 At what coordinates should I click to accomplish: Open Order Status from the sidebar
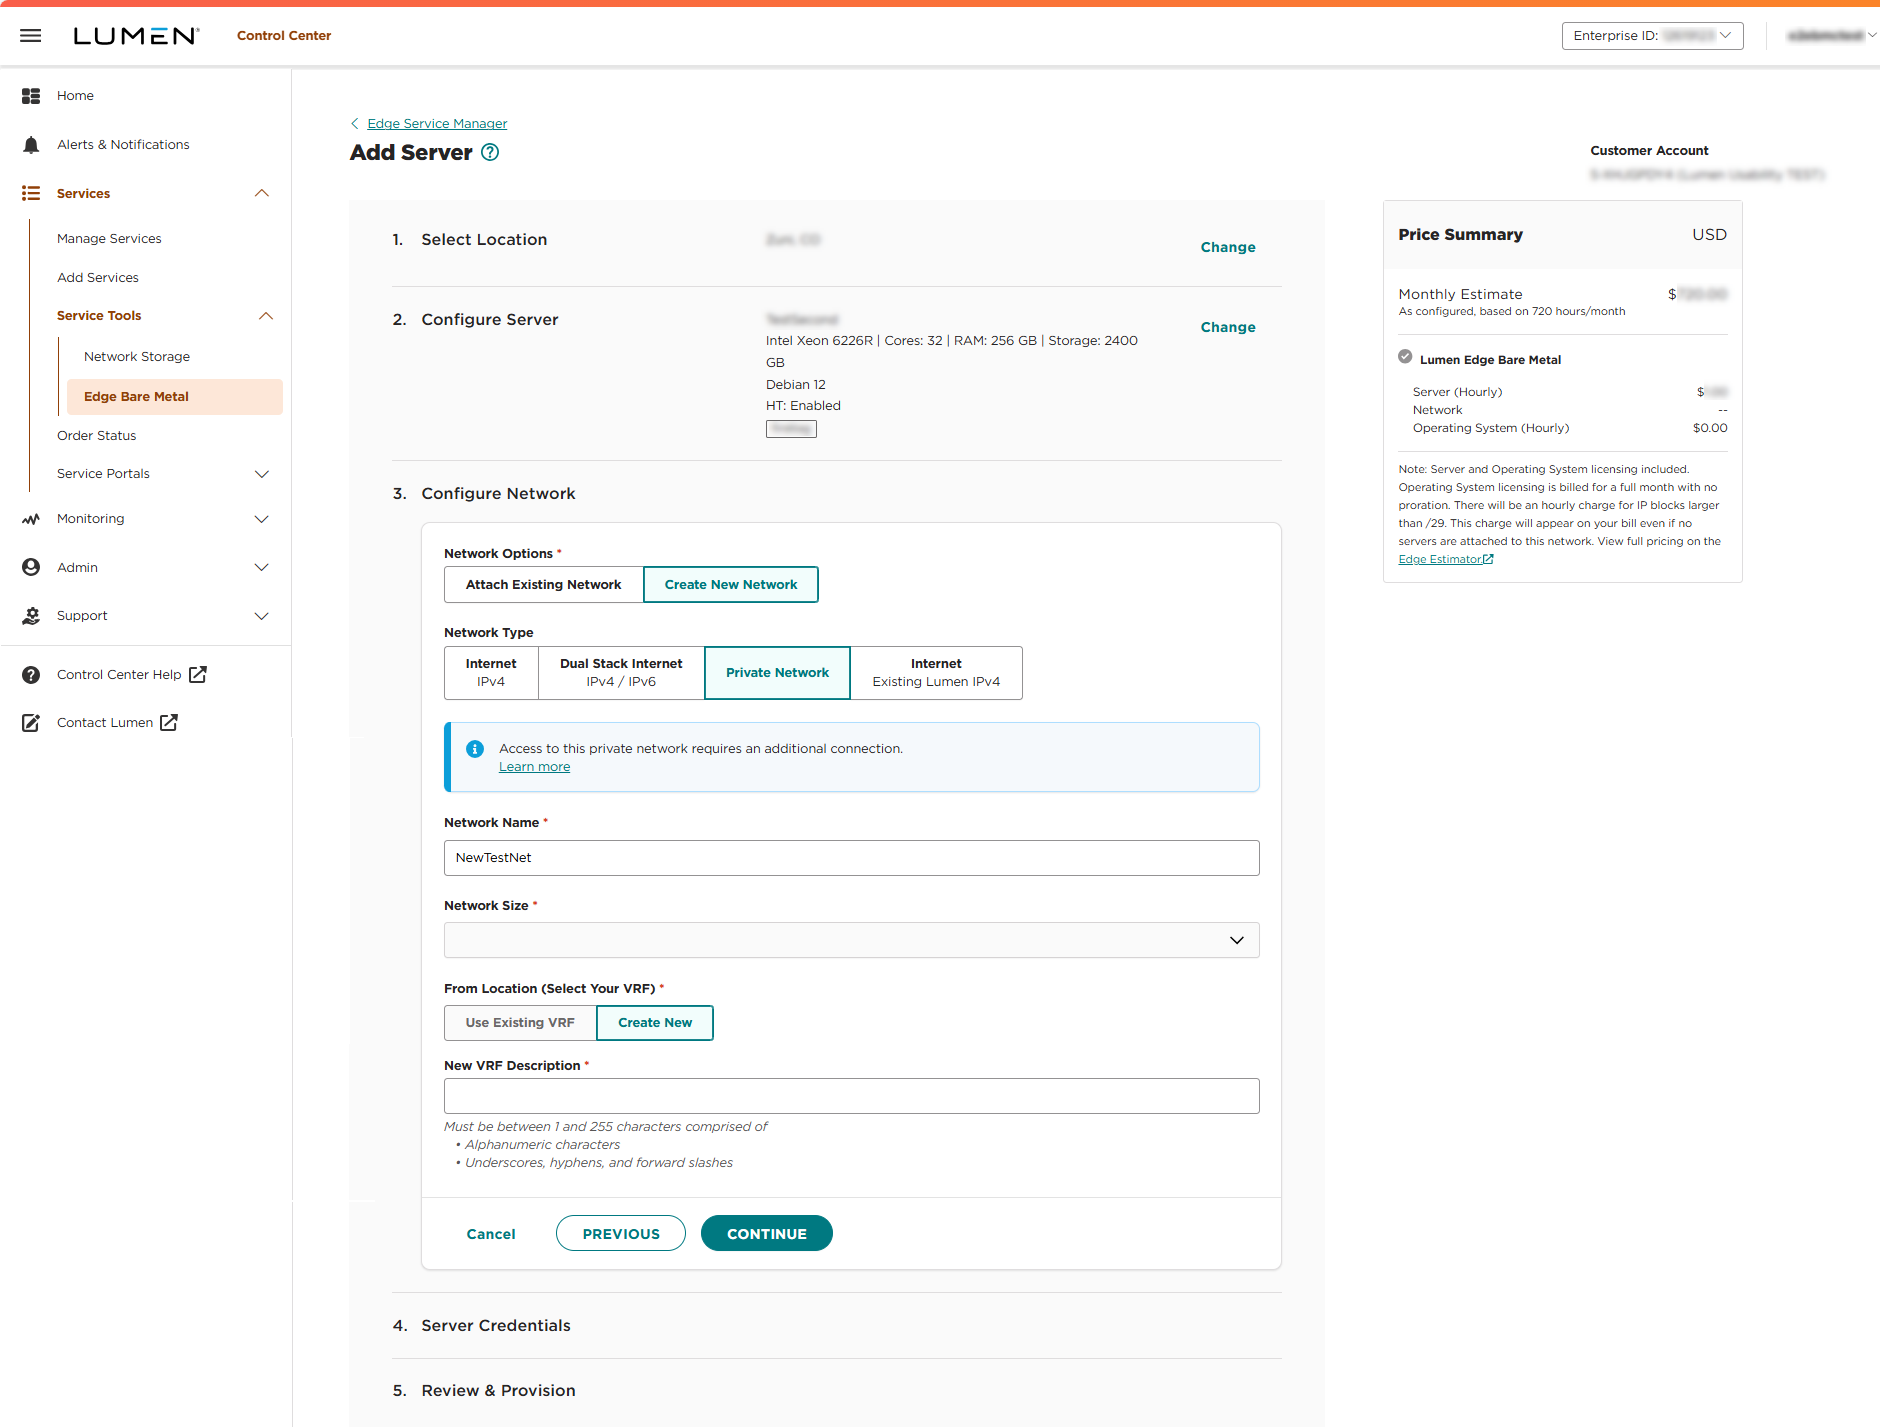click(x=96, y=435)
